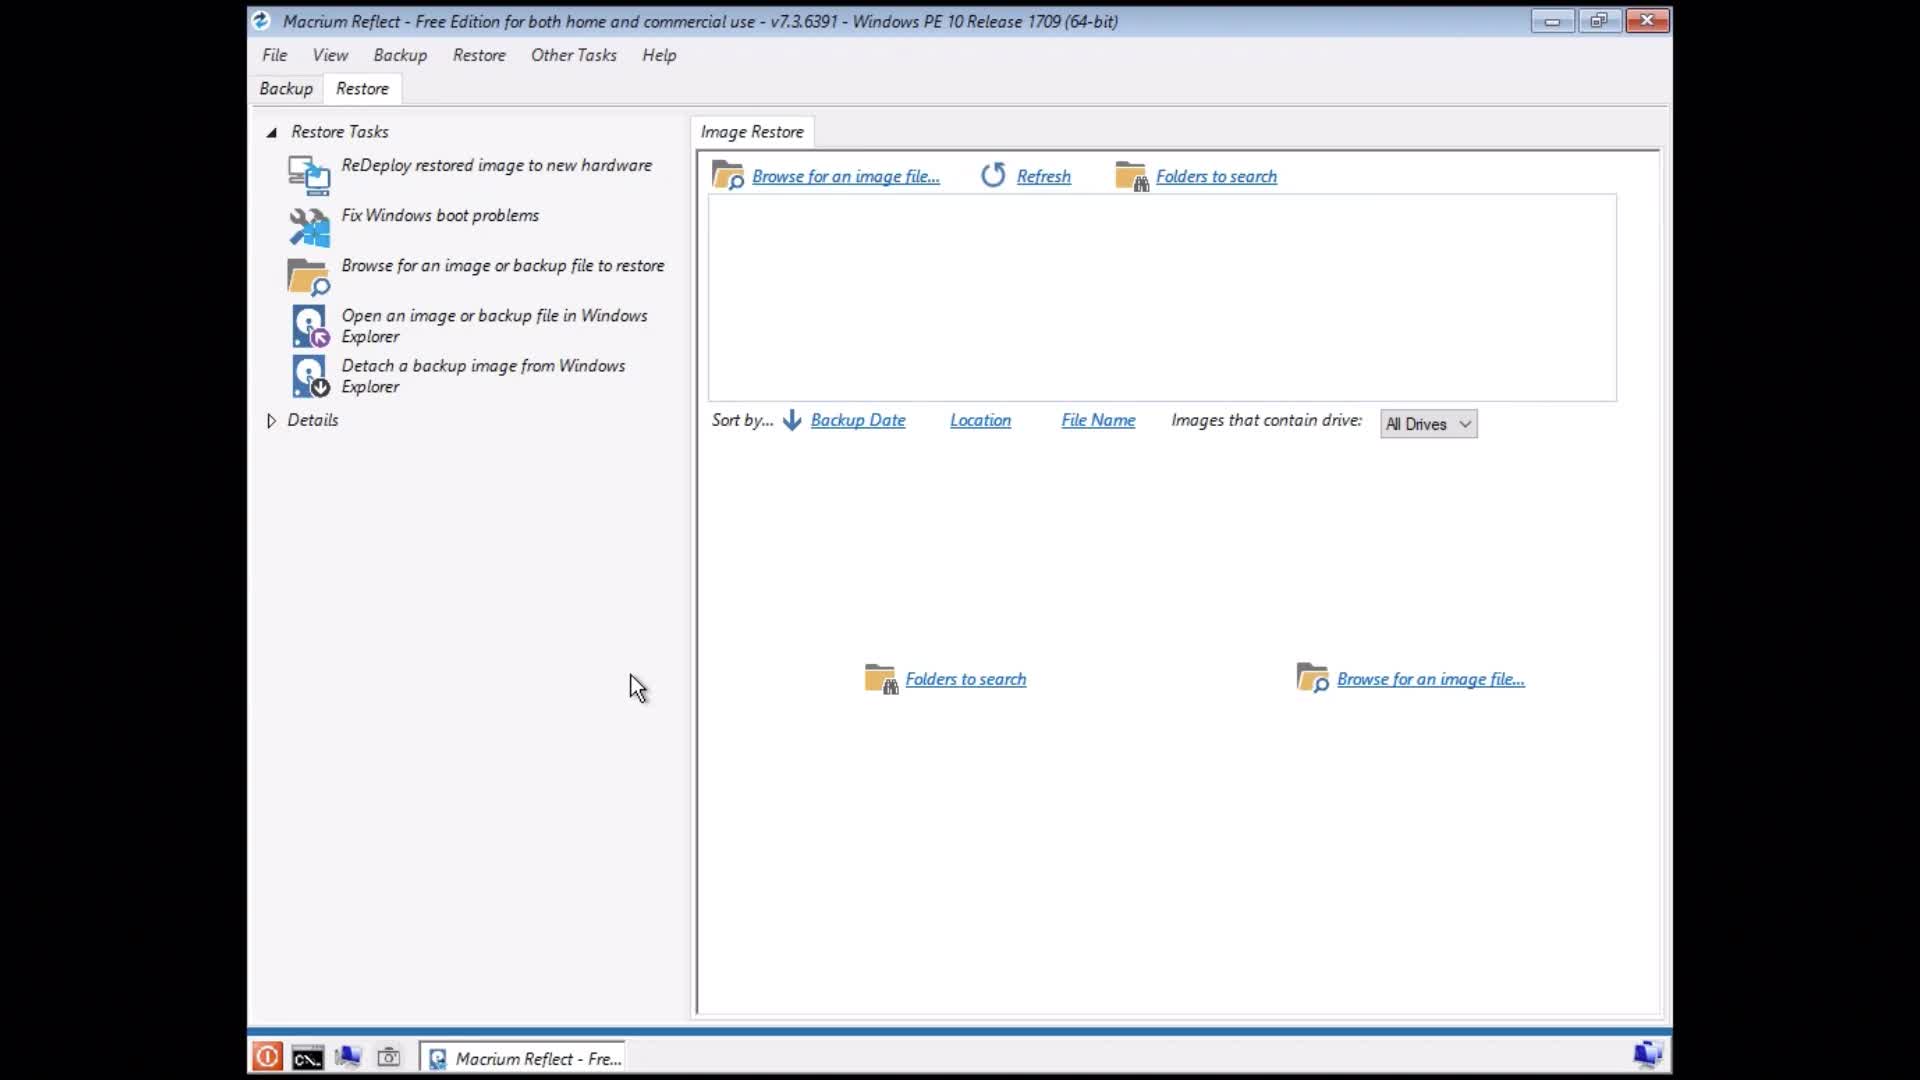
Task: Click the browse image or backup file icon
Action: [308, 277]
